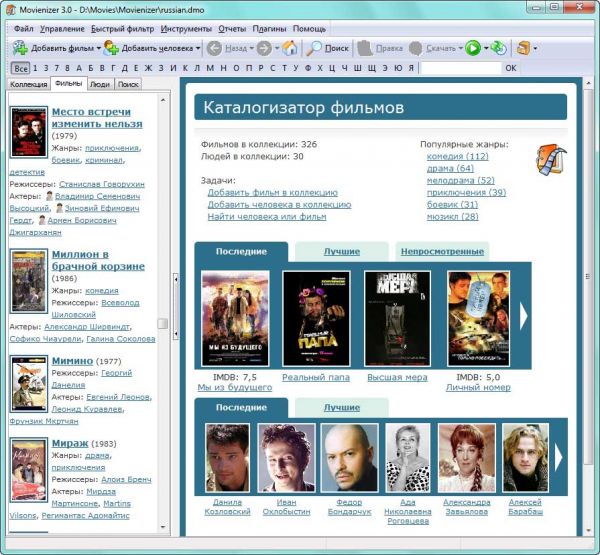Open dropdown next to the catalog book icon
Viewport: 600px width, 555px height.
pos(535,48)
